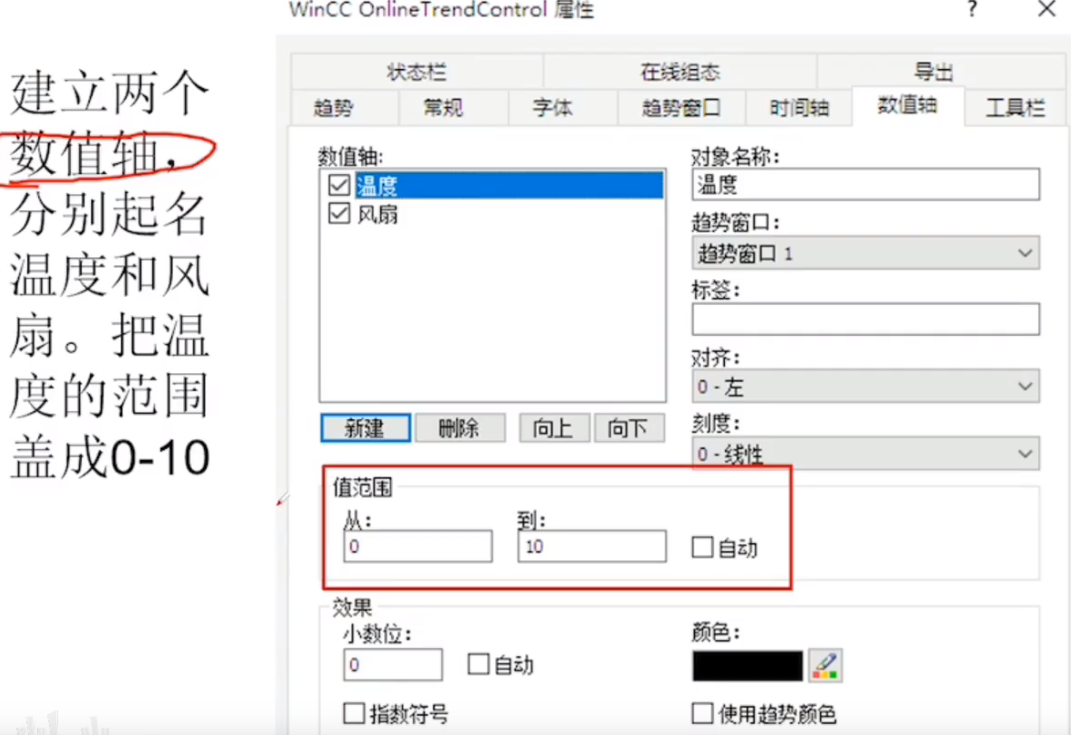Enable the 使用趋势颜色 checkbox
The height and width of the screenshot is (735, 1071).
pos(702,714)
